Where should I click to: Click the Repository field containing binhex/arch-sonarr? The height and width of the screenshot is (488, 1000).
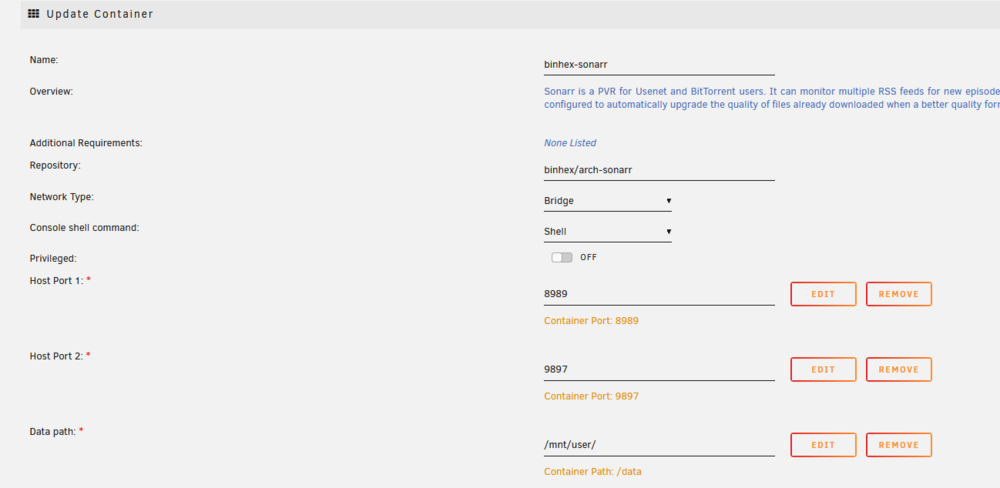click(x=659, y=170)
